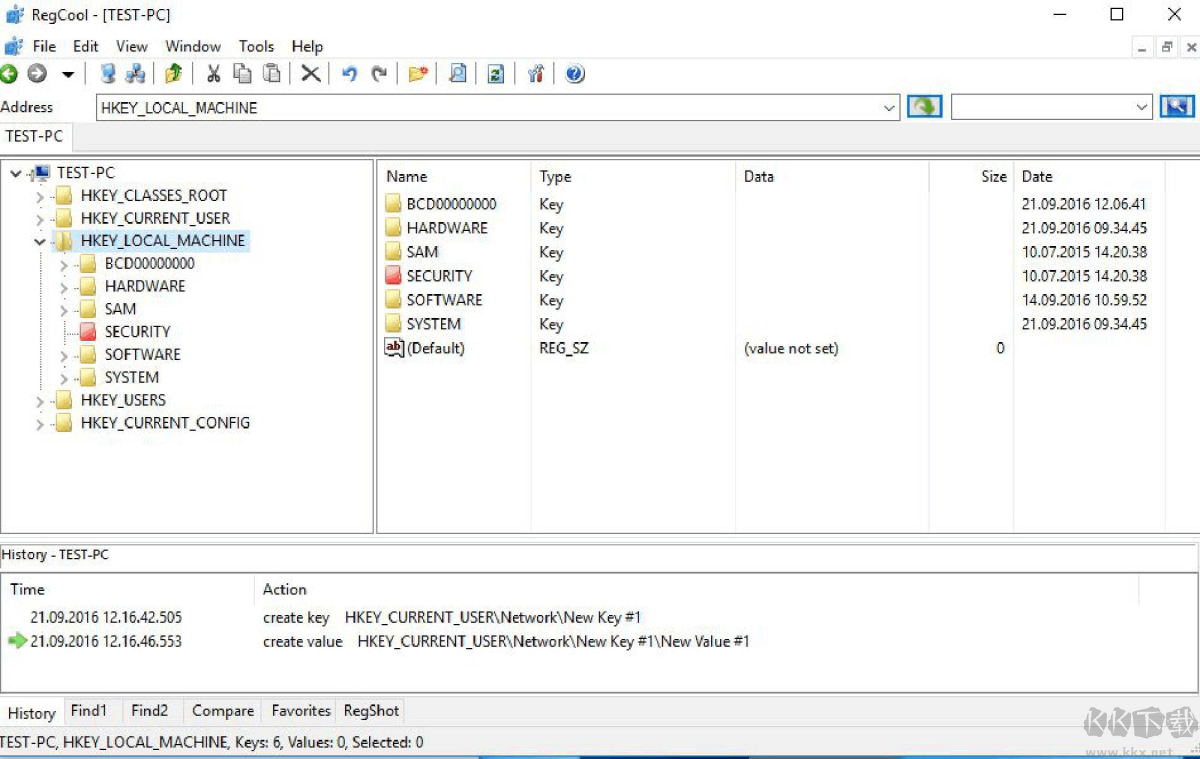
Task: Sort list by the Date column header
Action: tap(1037, 176)
